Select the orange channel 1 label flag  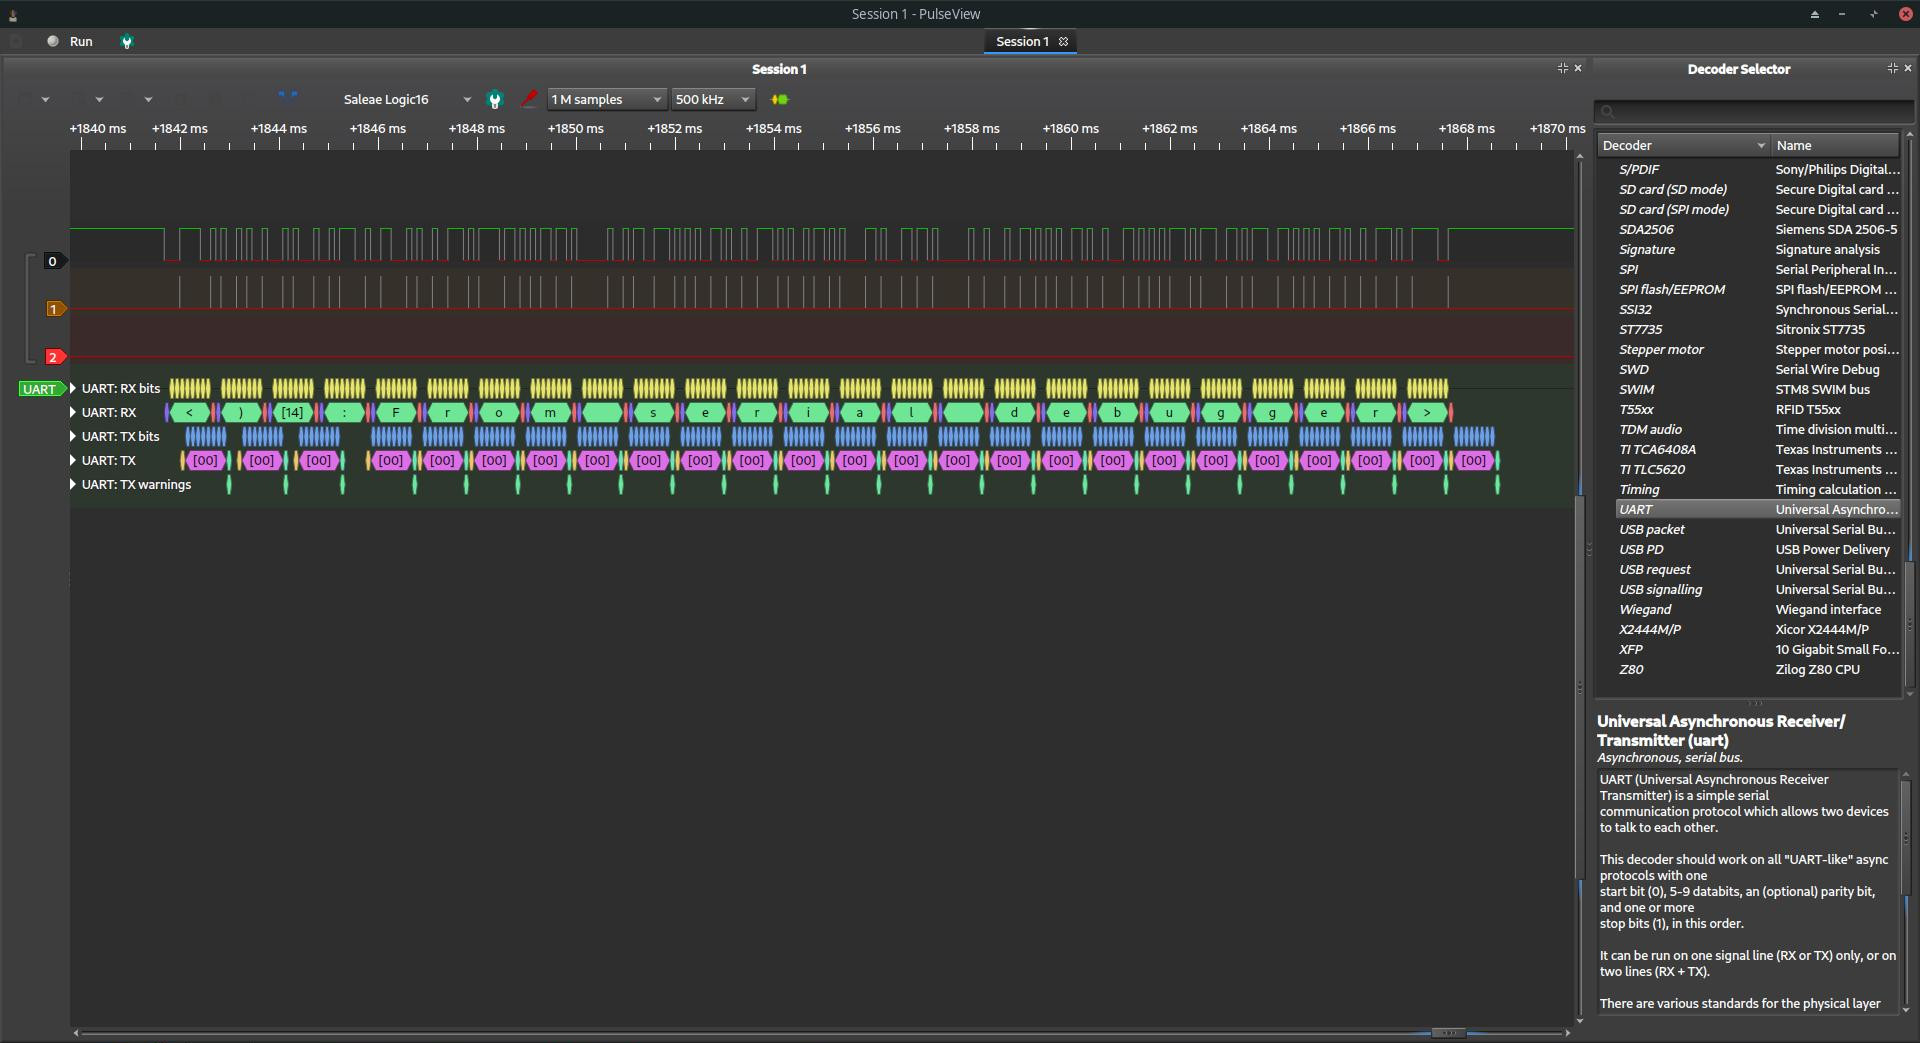coord(55,309)
